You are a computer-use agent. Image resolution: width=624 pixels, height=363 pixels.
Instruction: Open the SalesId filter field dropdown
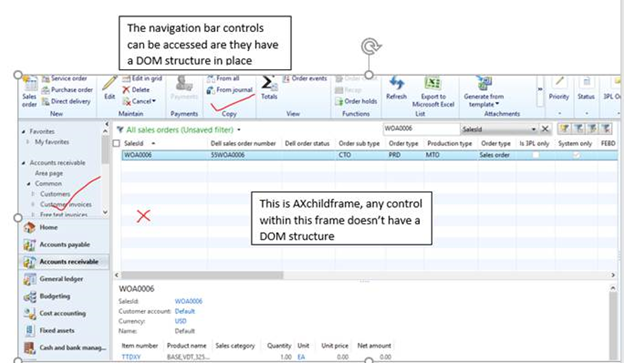(x=533, y=129)
